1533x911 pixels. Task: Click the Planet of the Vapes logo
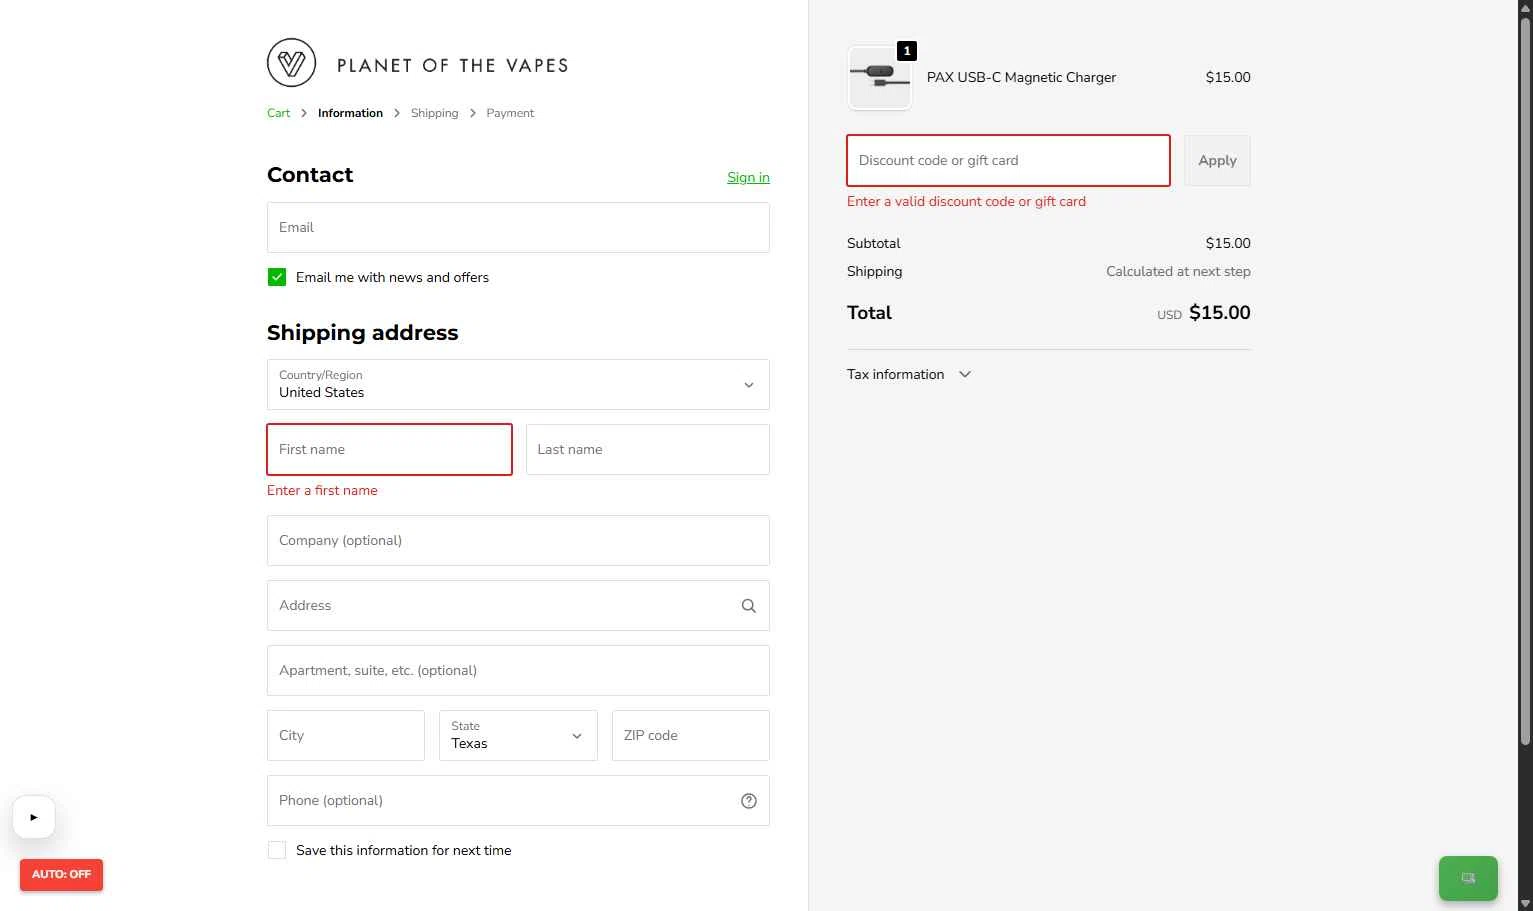tap(417, 64)
